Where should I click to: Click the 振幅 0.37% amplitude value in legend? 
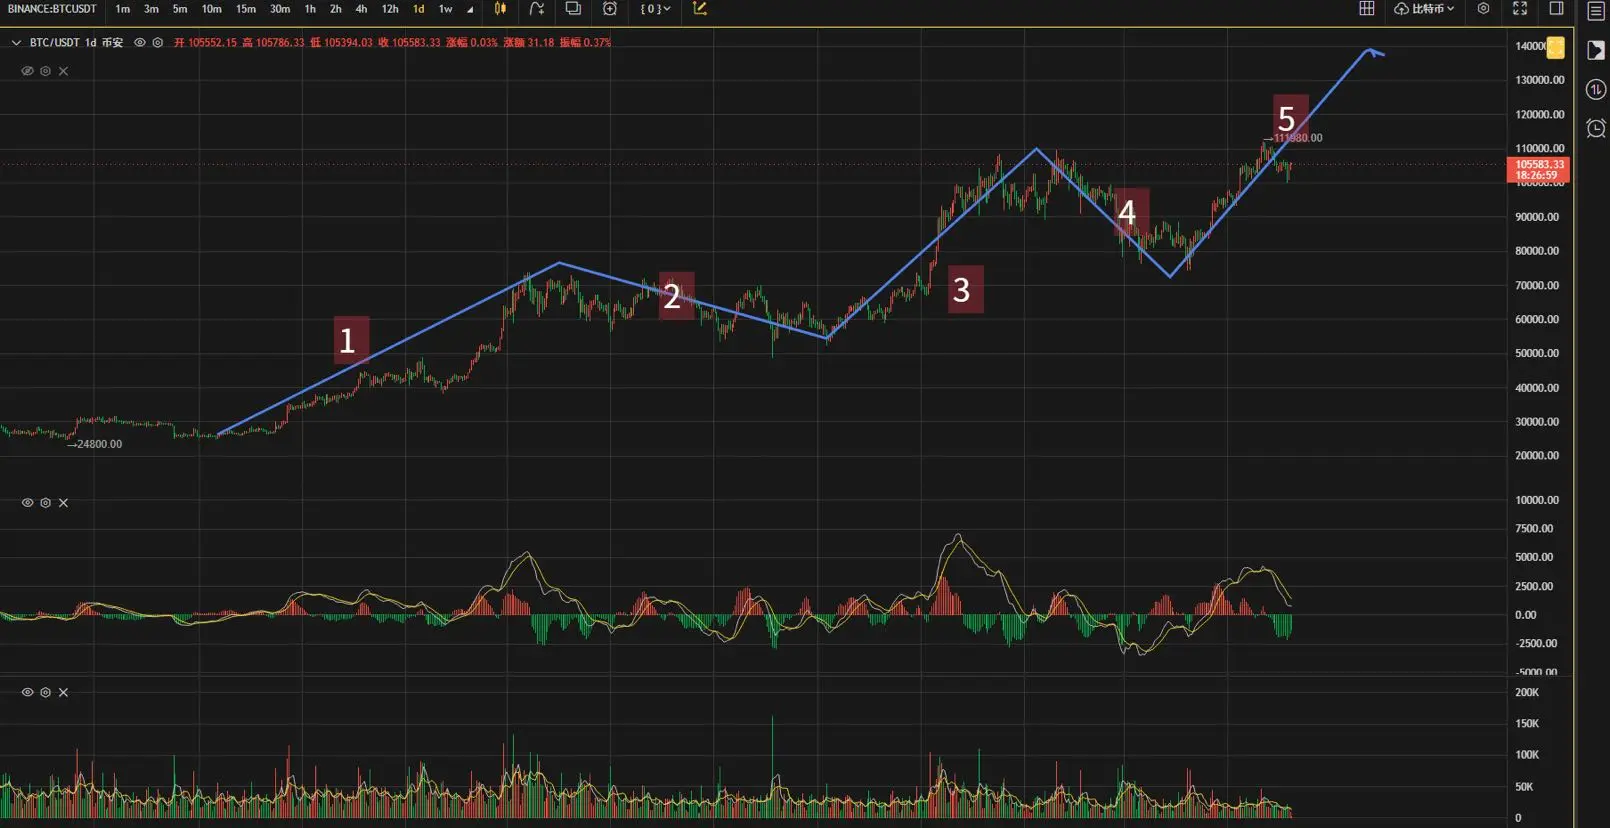[x=585, y=43]
